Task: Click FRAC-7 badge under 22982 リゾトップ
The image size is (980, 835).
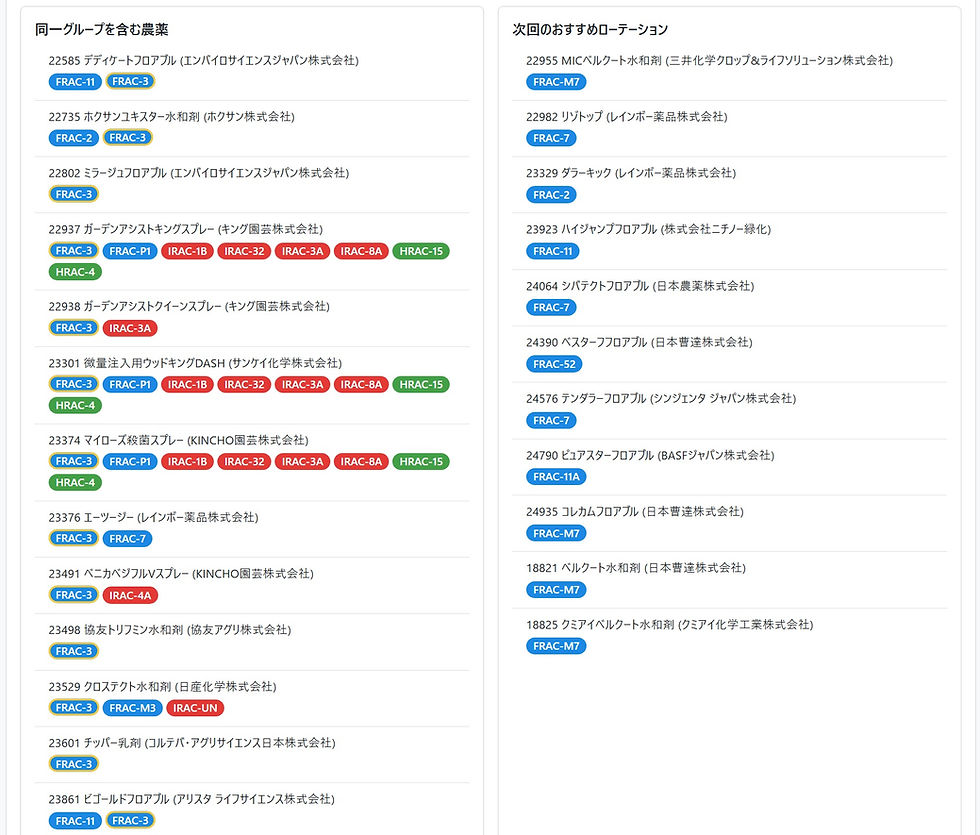Action: [x=551, y=138]
